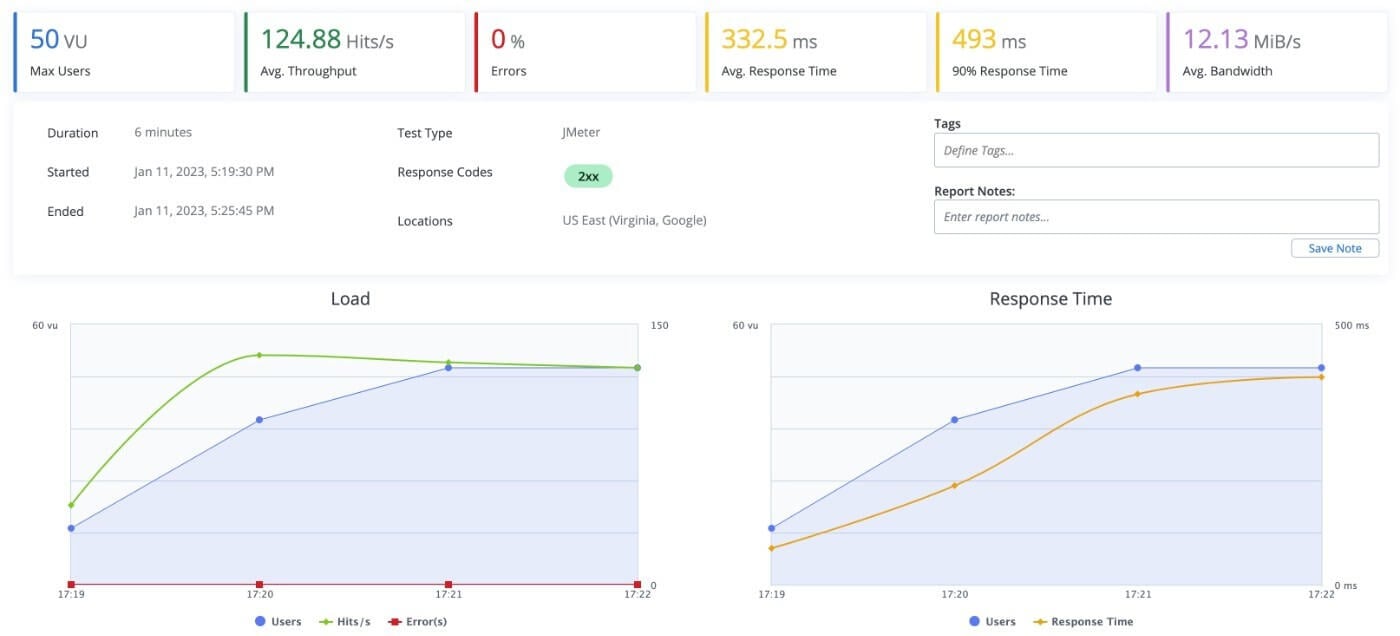
Task: Open the 0 % Errors card
Action: pos(585,52)
